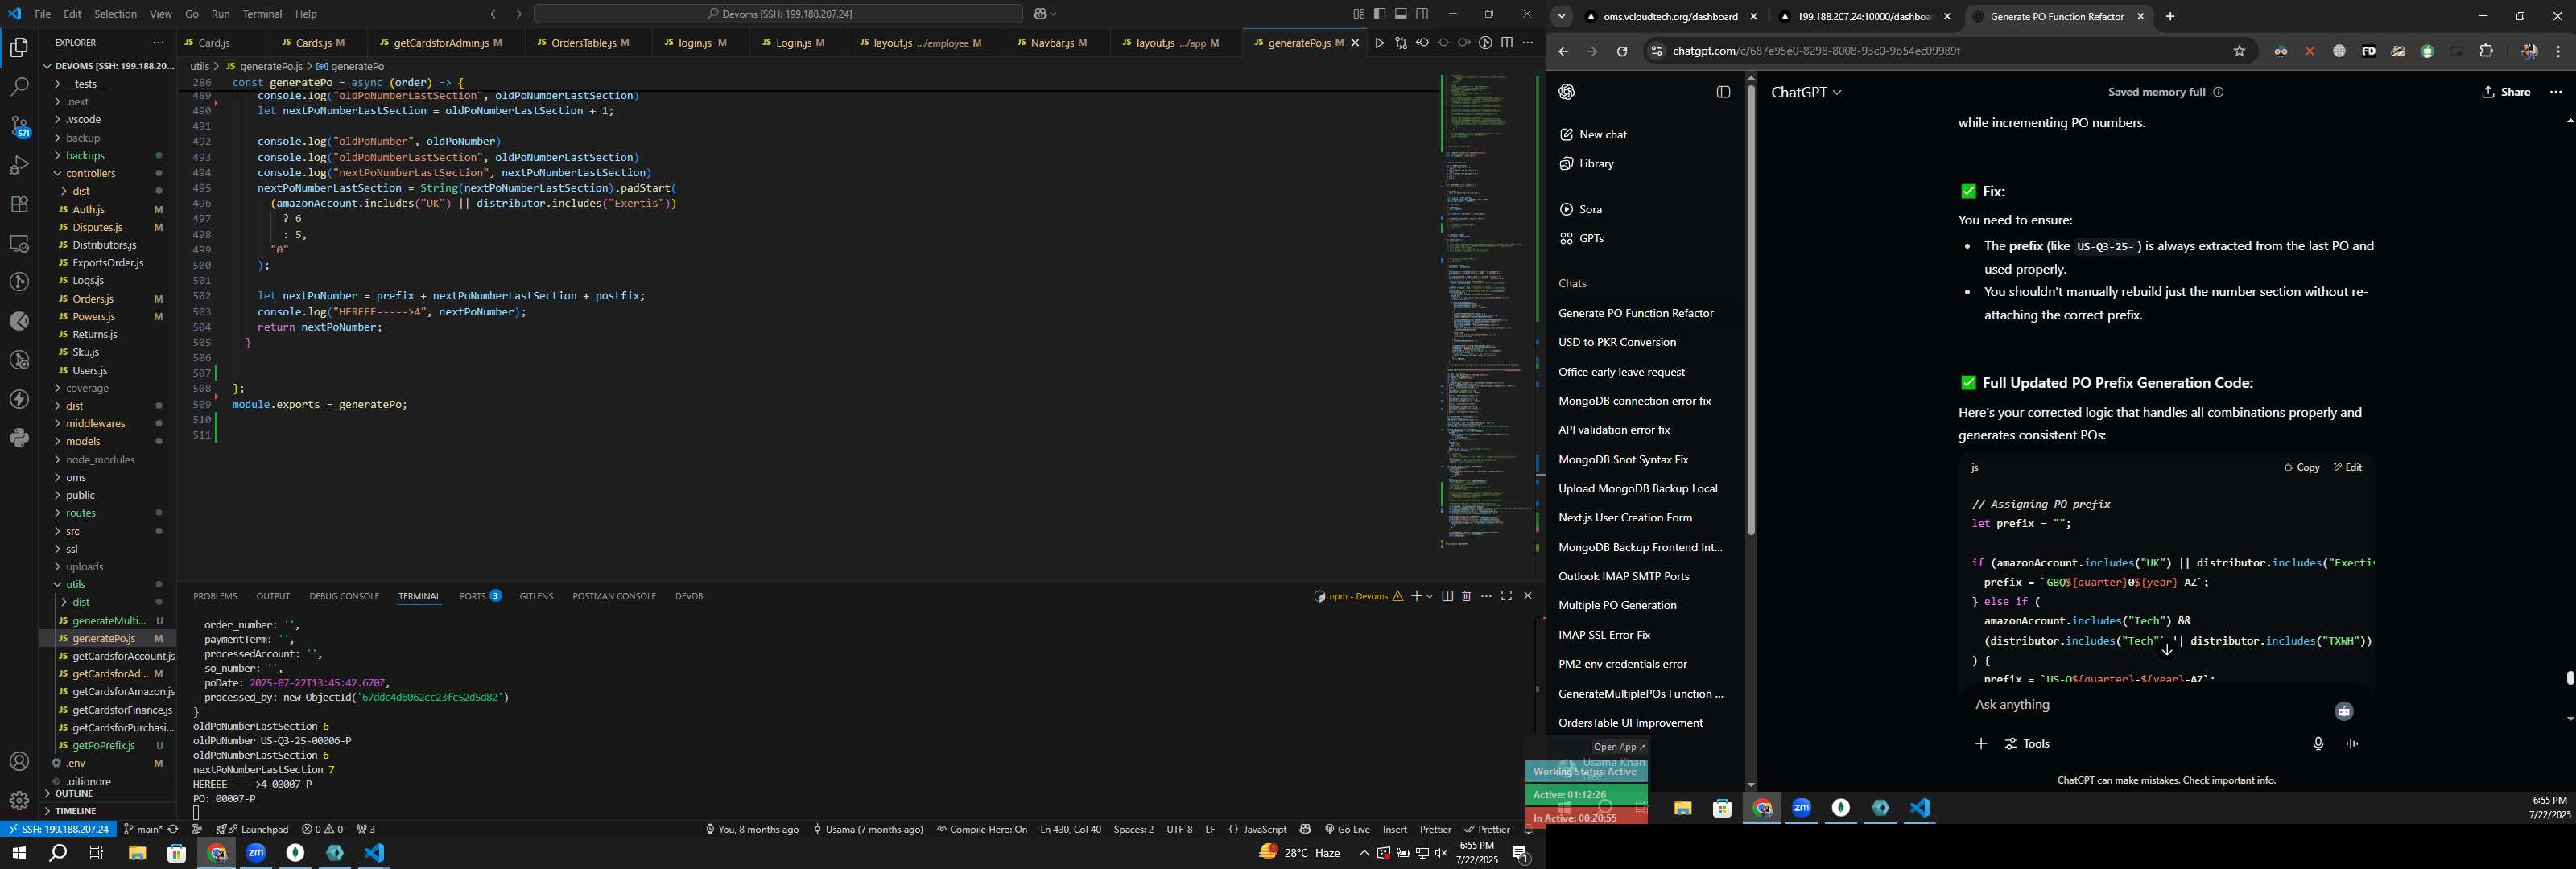This screenshot has width=2576, height=869.
Task: Expand the OUTLINE section
Action: [74, 793]
